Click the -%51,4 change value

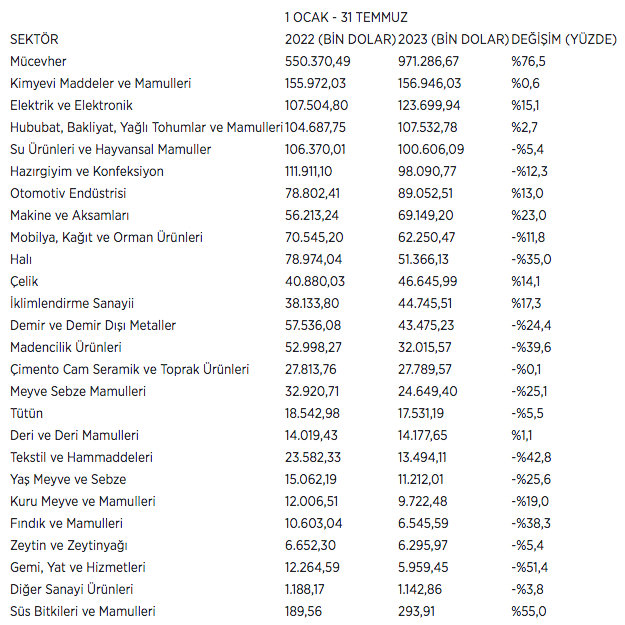tap(530, 567)
